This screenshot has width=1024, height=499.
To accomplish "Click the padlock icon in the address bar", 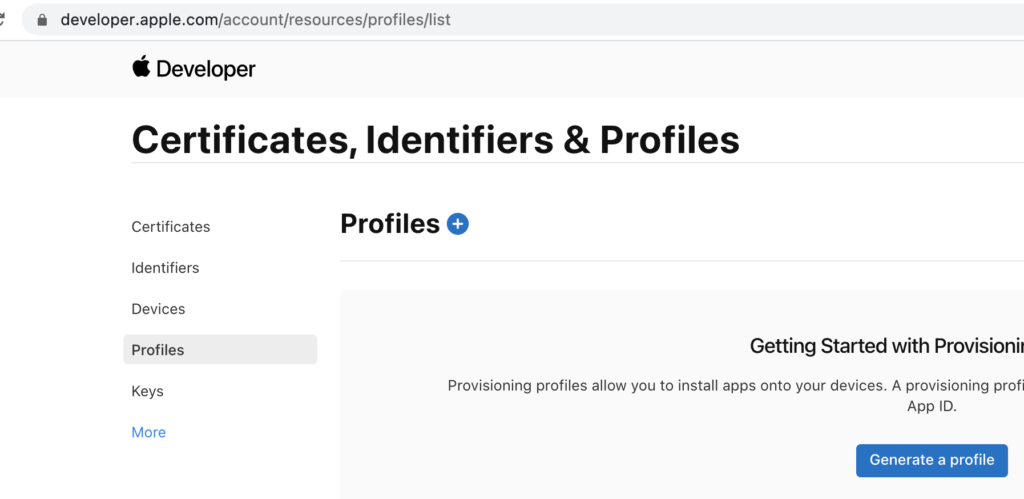I will click(x=42, y=20).
